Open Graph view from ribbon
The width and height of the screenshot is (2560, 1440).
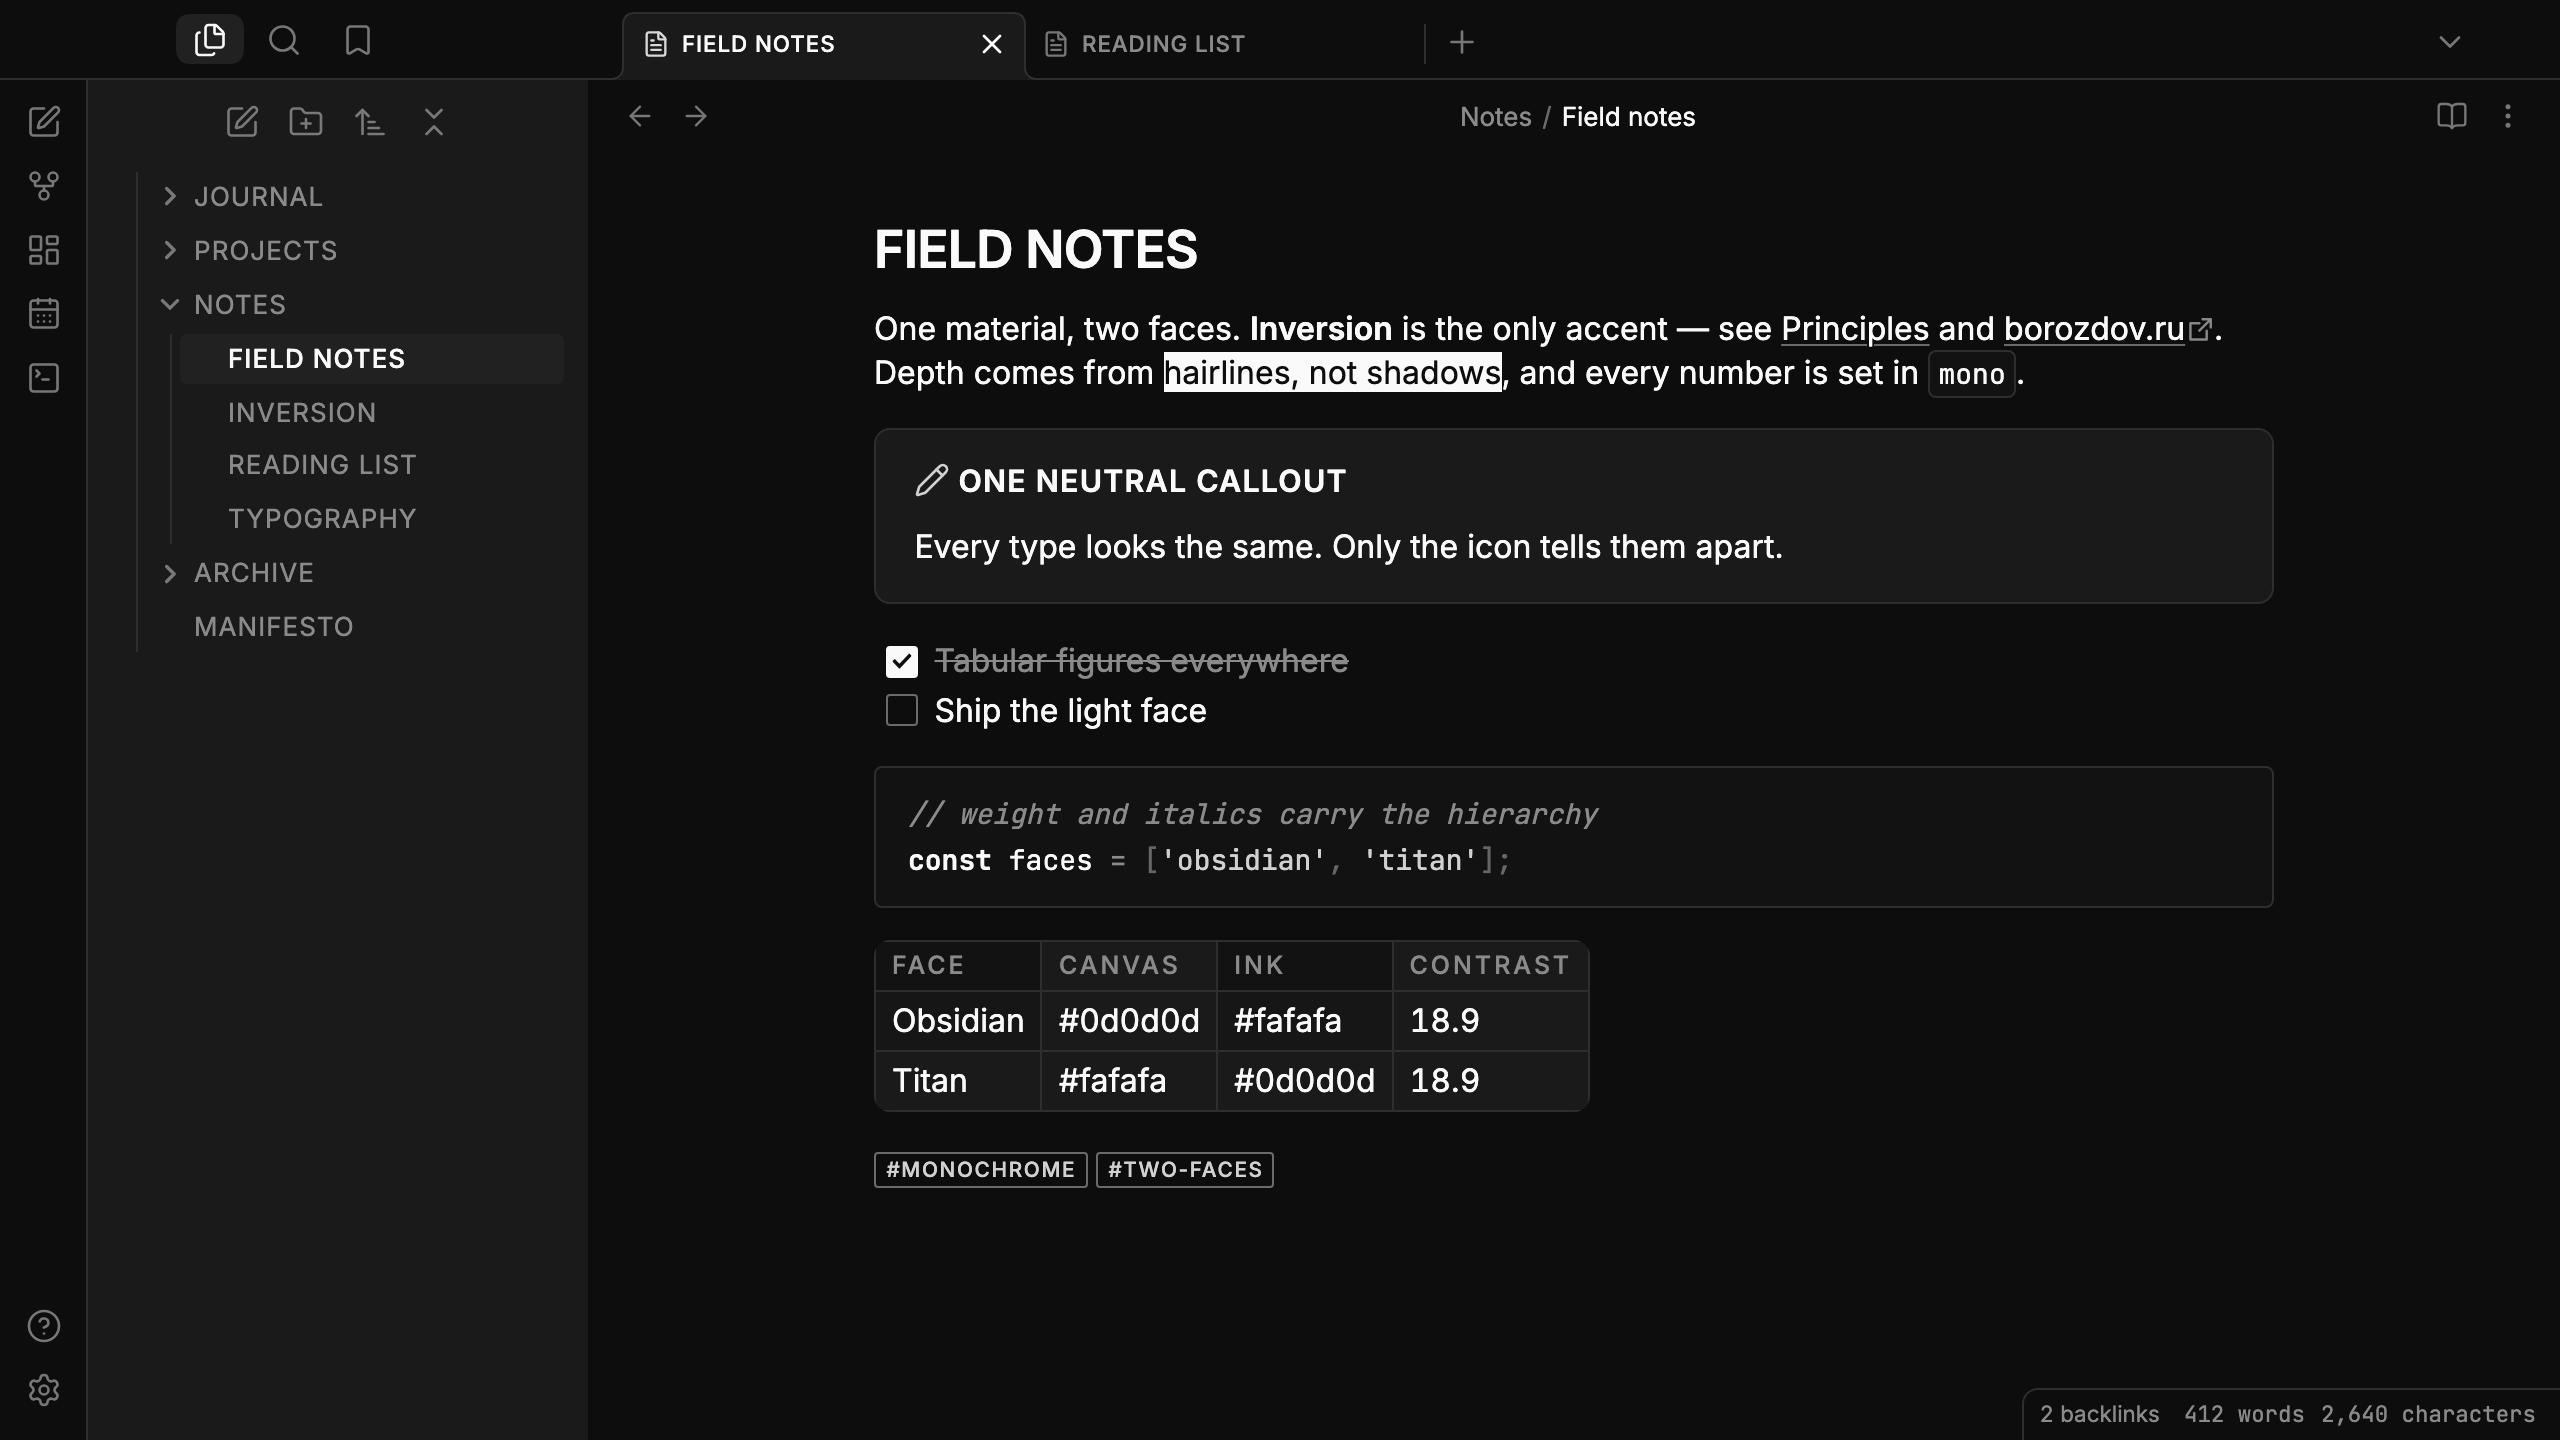(44, 186)
